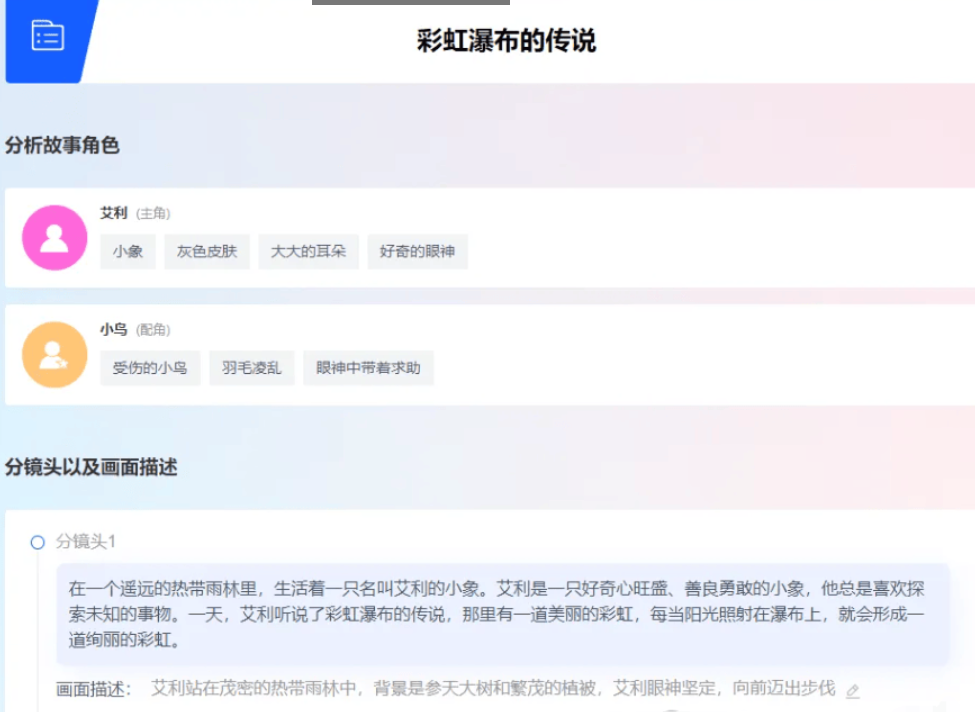Select the 灰色皮肤 tag

(207, 252)
